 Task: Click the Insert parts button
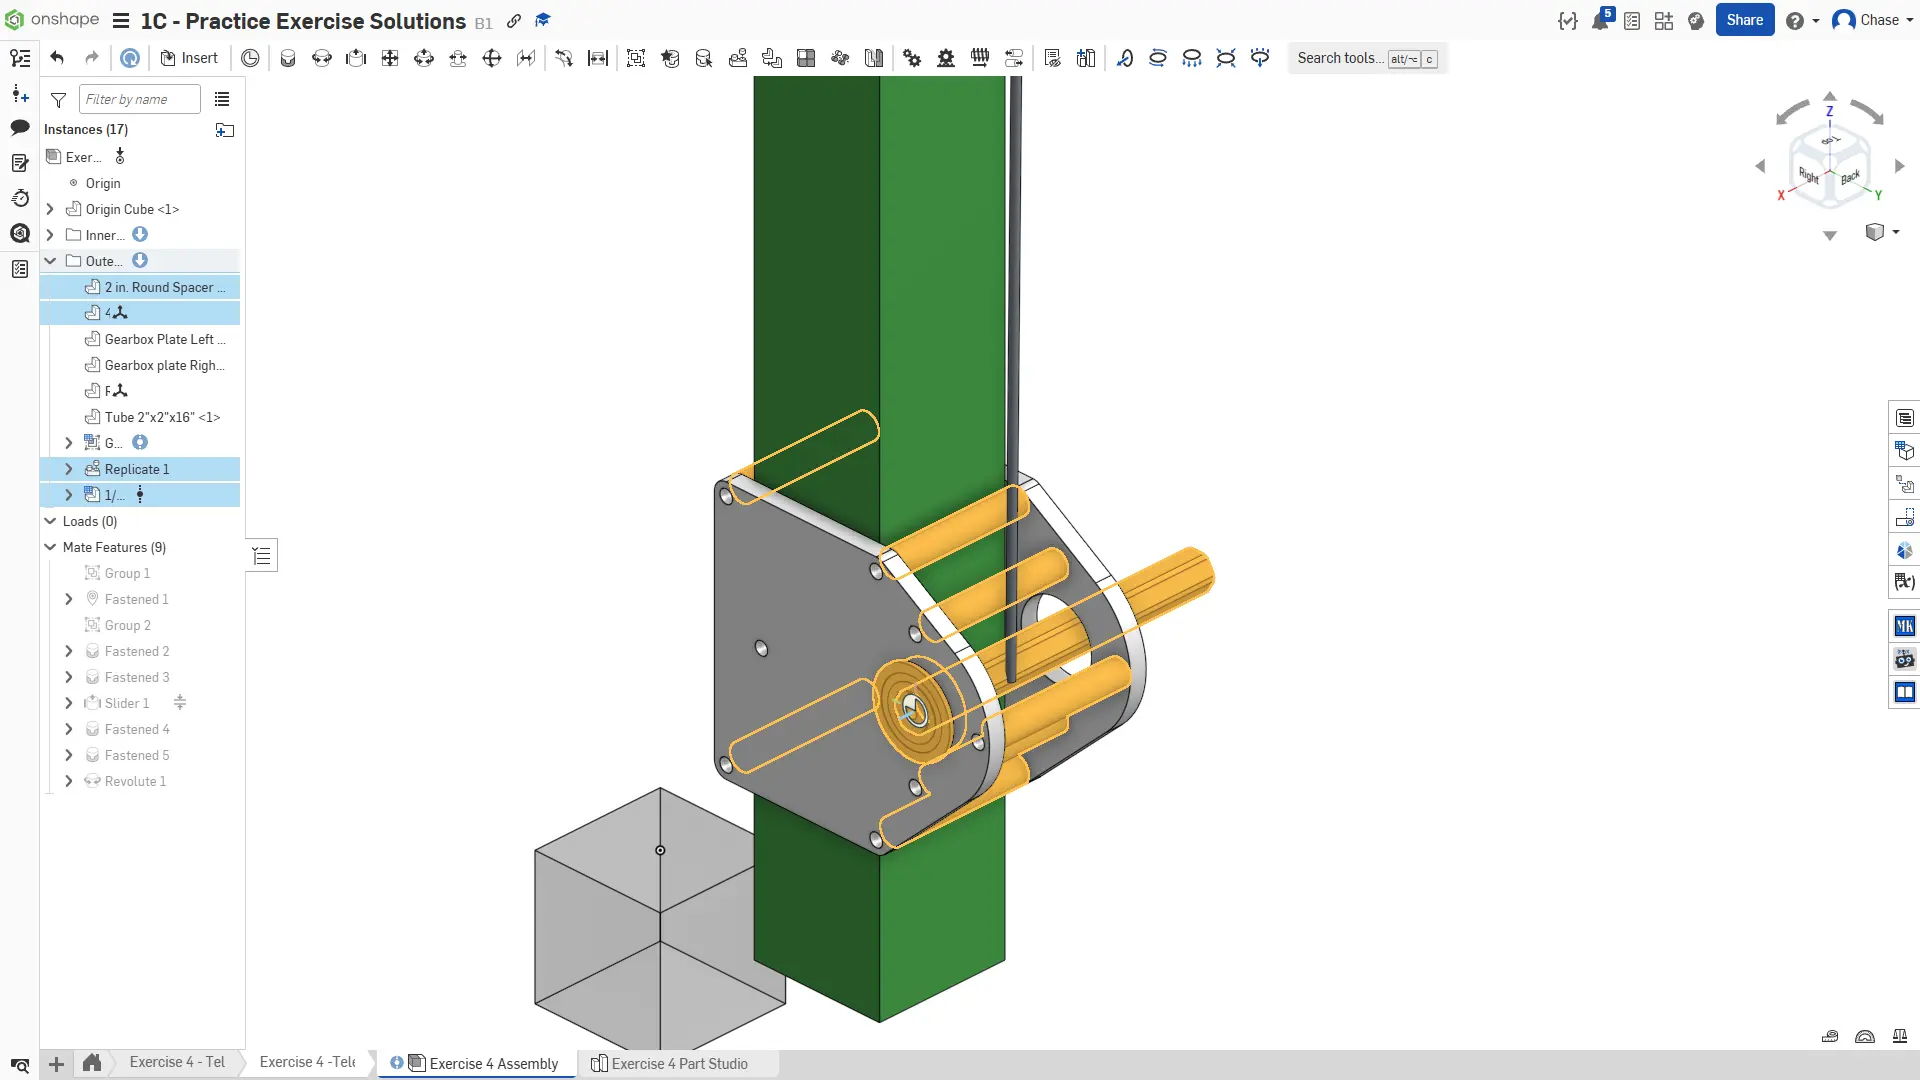[189, 58]
